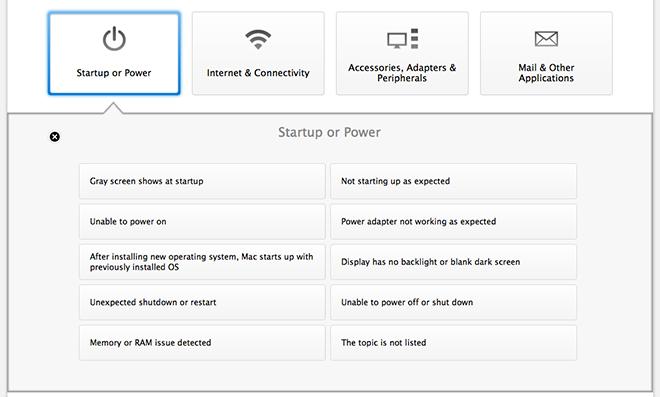Screen dimensions: 660x397
Task: Click the Wi-Fi icon for Internet & Connectivity
Action: pyautogui.click(x=258, y=39)
